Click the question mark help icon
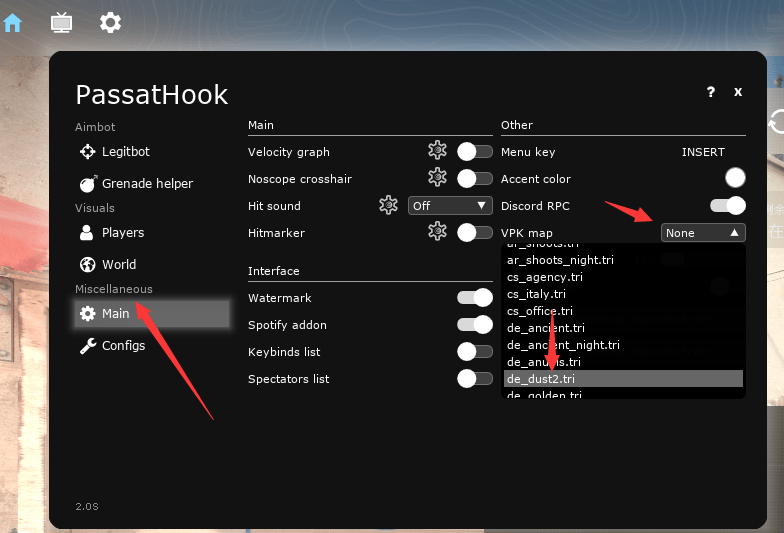 pyautogui.click(x=711, y=92)
